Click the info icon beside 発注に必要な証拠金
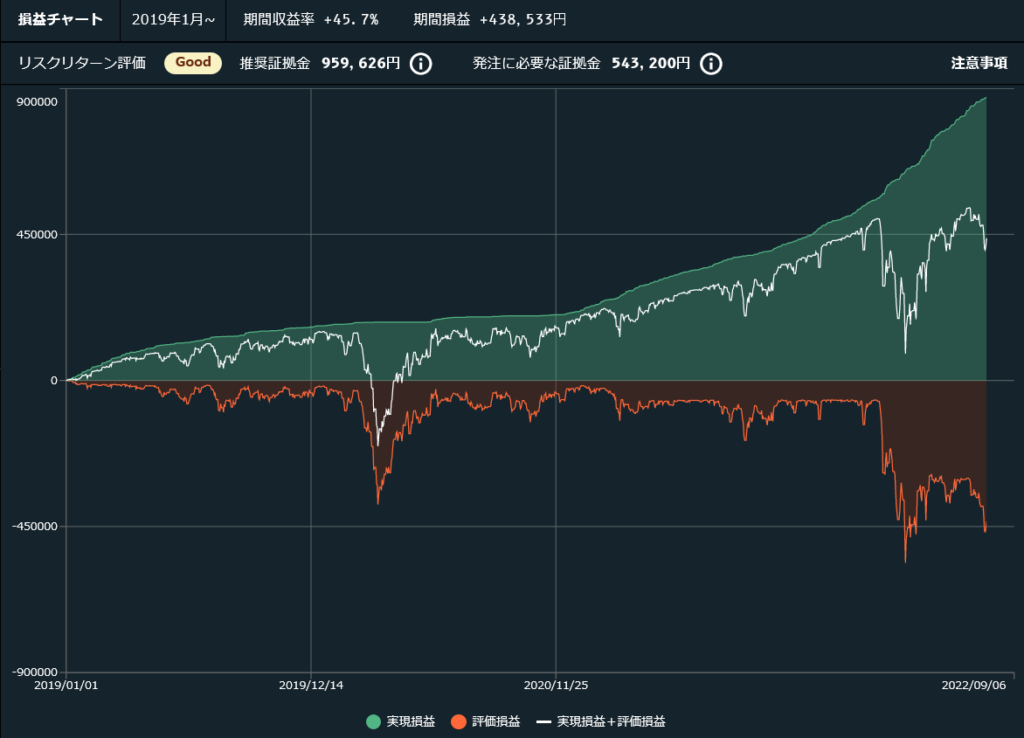 710,64
